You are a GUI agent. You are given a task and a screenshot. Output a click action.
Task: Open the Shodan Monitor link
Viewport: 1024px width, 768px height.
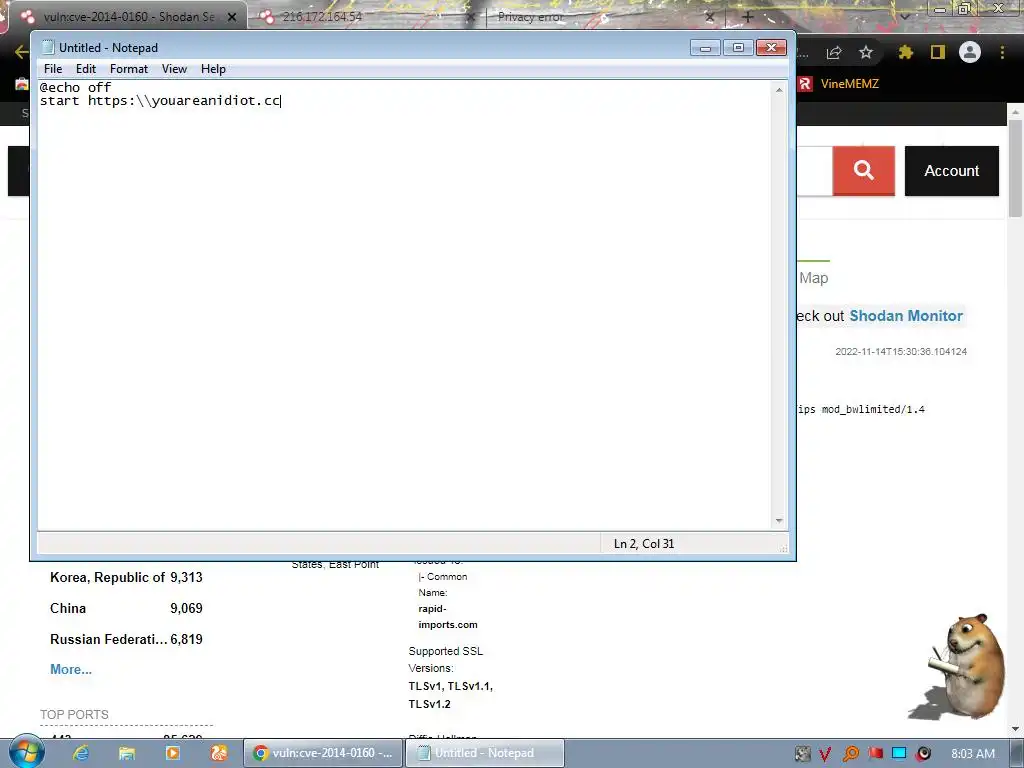pos(906,315)
